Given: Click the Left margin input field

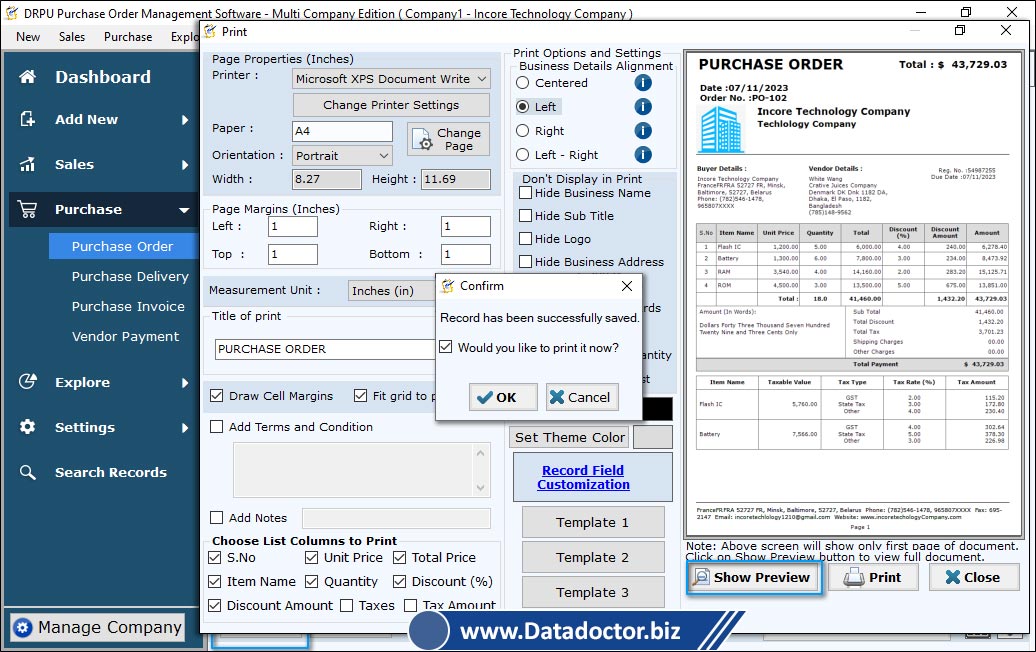Looking at the screenshot, I should point(293,226).
